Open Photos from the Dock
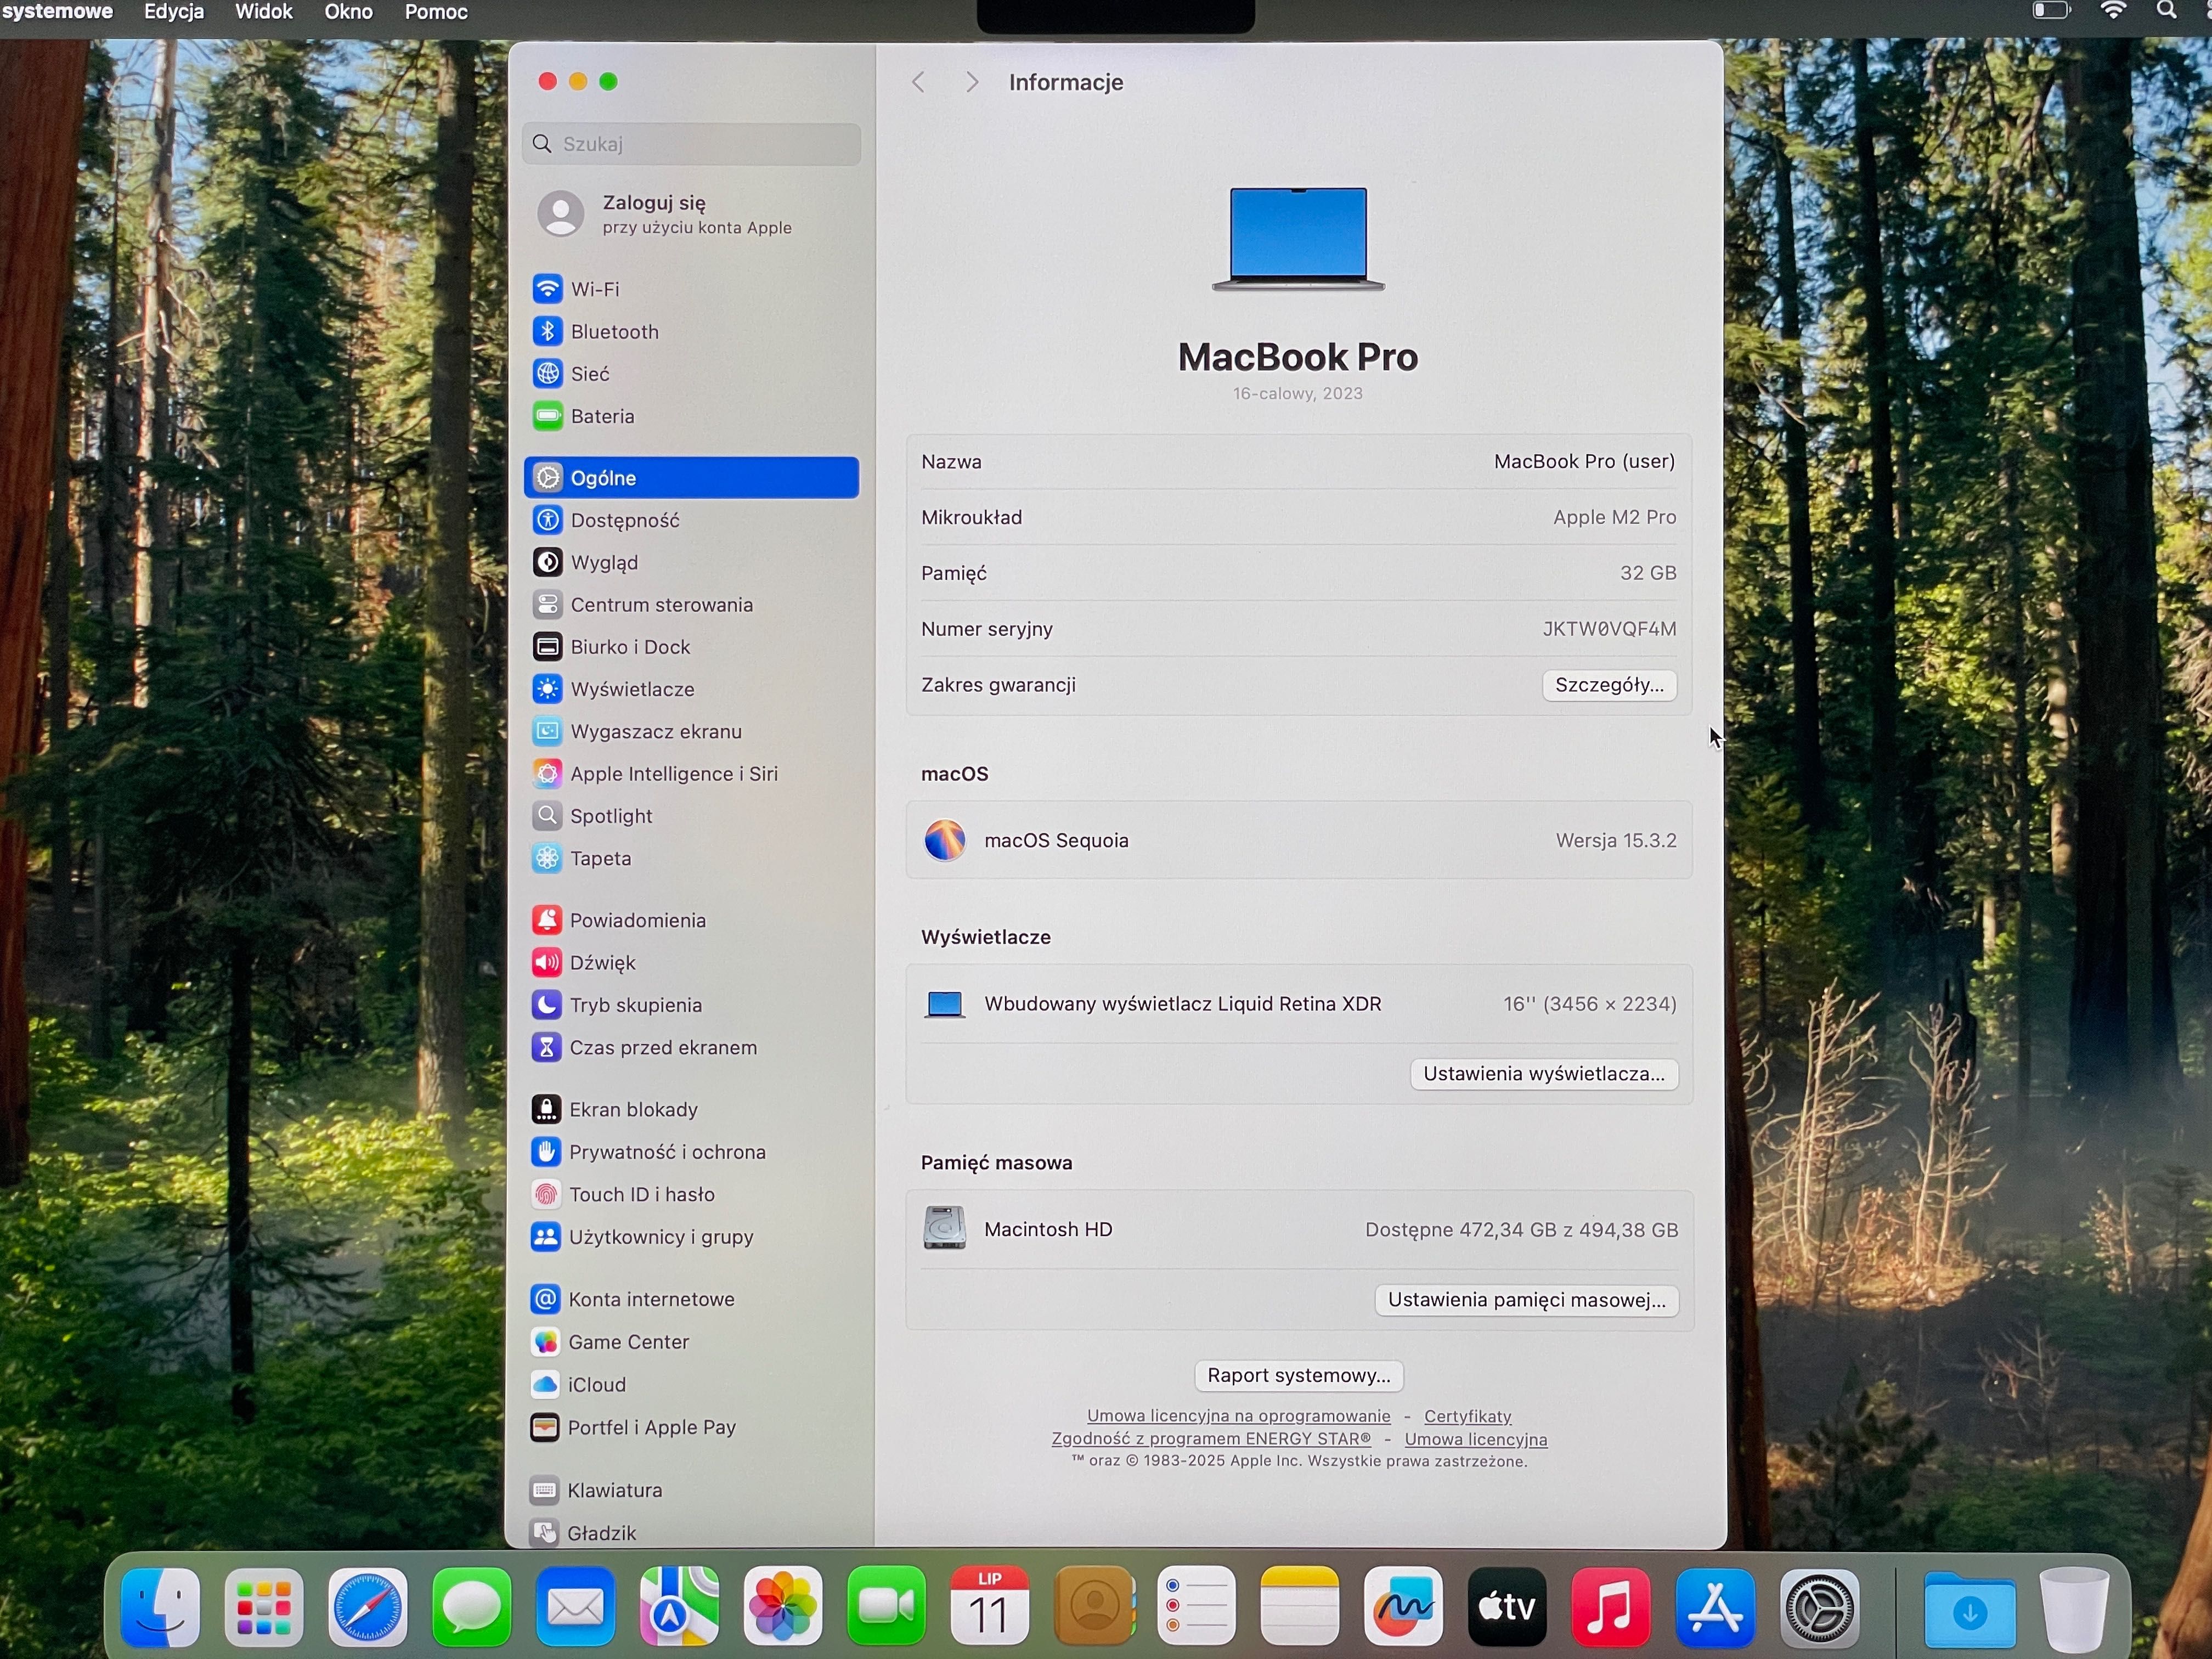2212x1659 pixels. point(783,1607)
